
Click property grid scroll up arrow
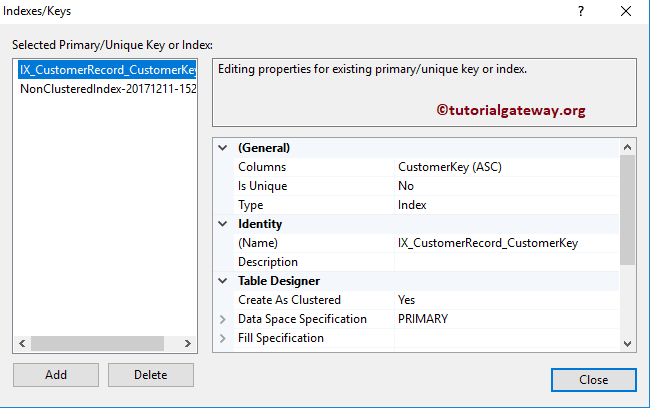pos(628,147)
